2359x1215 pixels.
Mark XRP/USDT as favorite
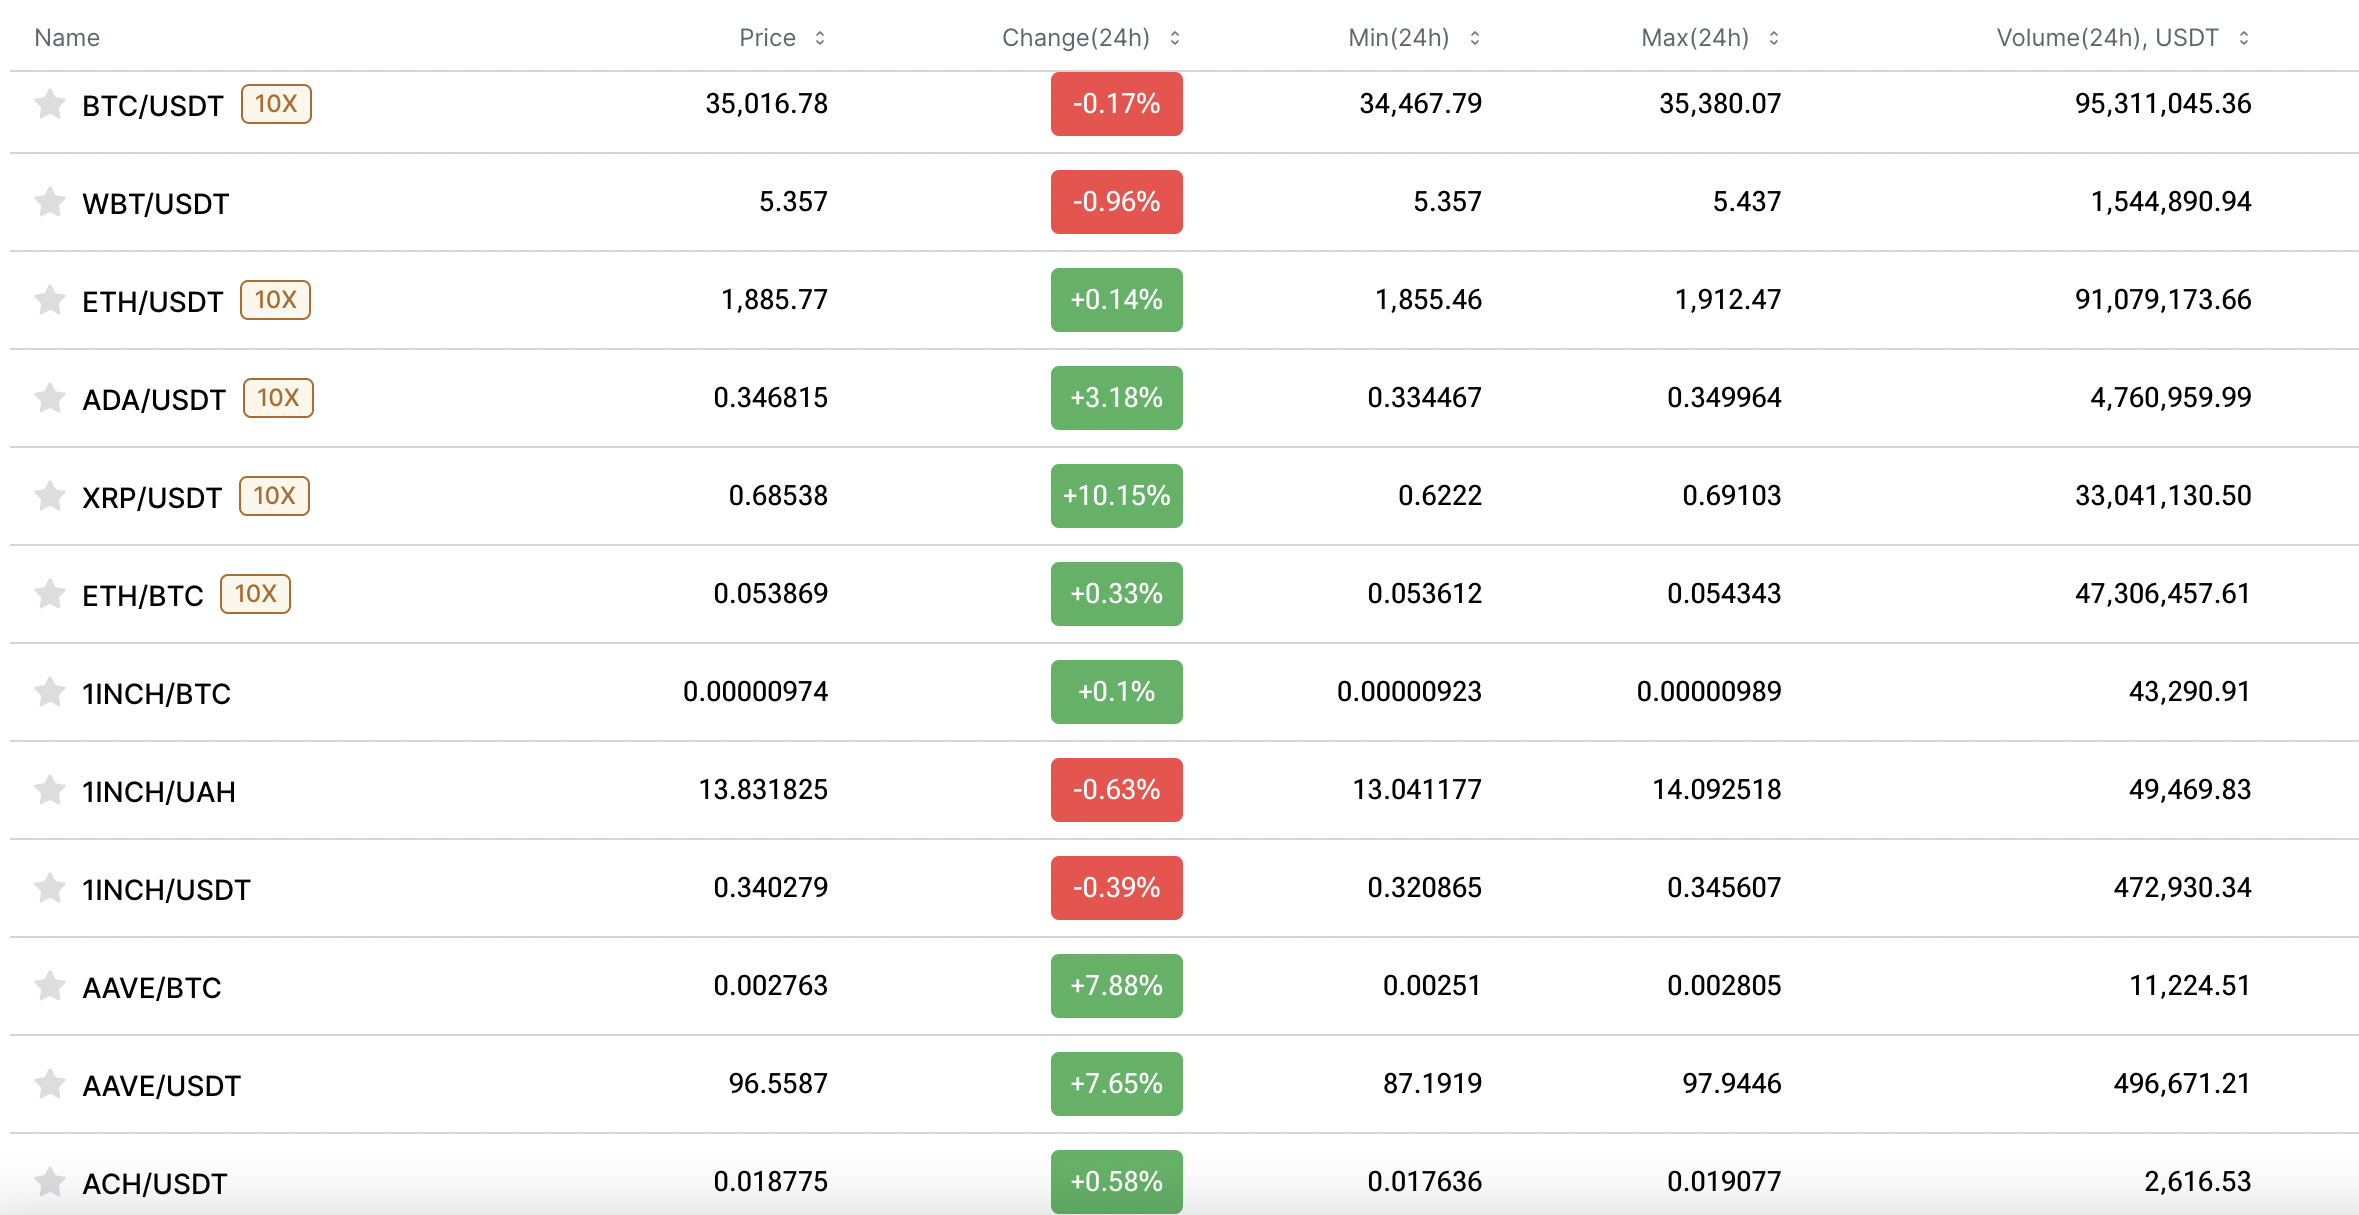point(49,496)
